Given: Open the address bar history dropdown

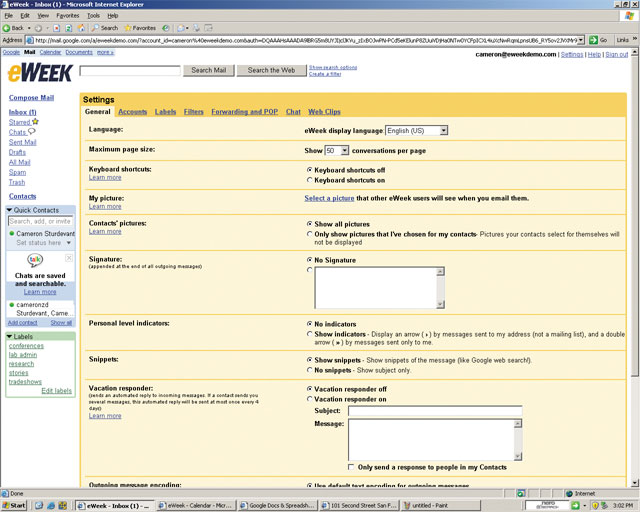Looking at the screenshot, I should pos(581,40).
